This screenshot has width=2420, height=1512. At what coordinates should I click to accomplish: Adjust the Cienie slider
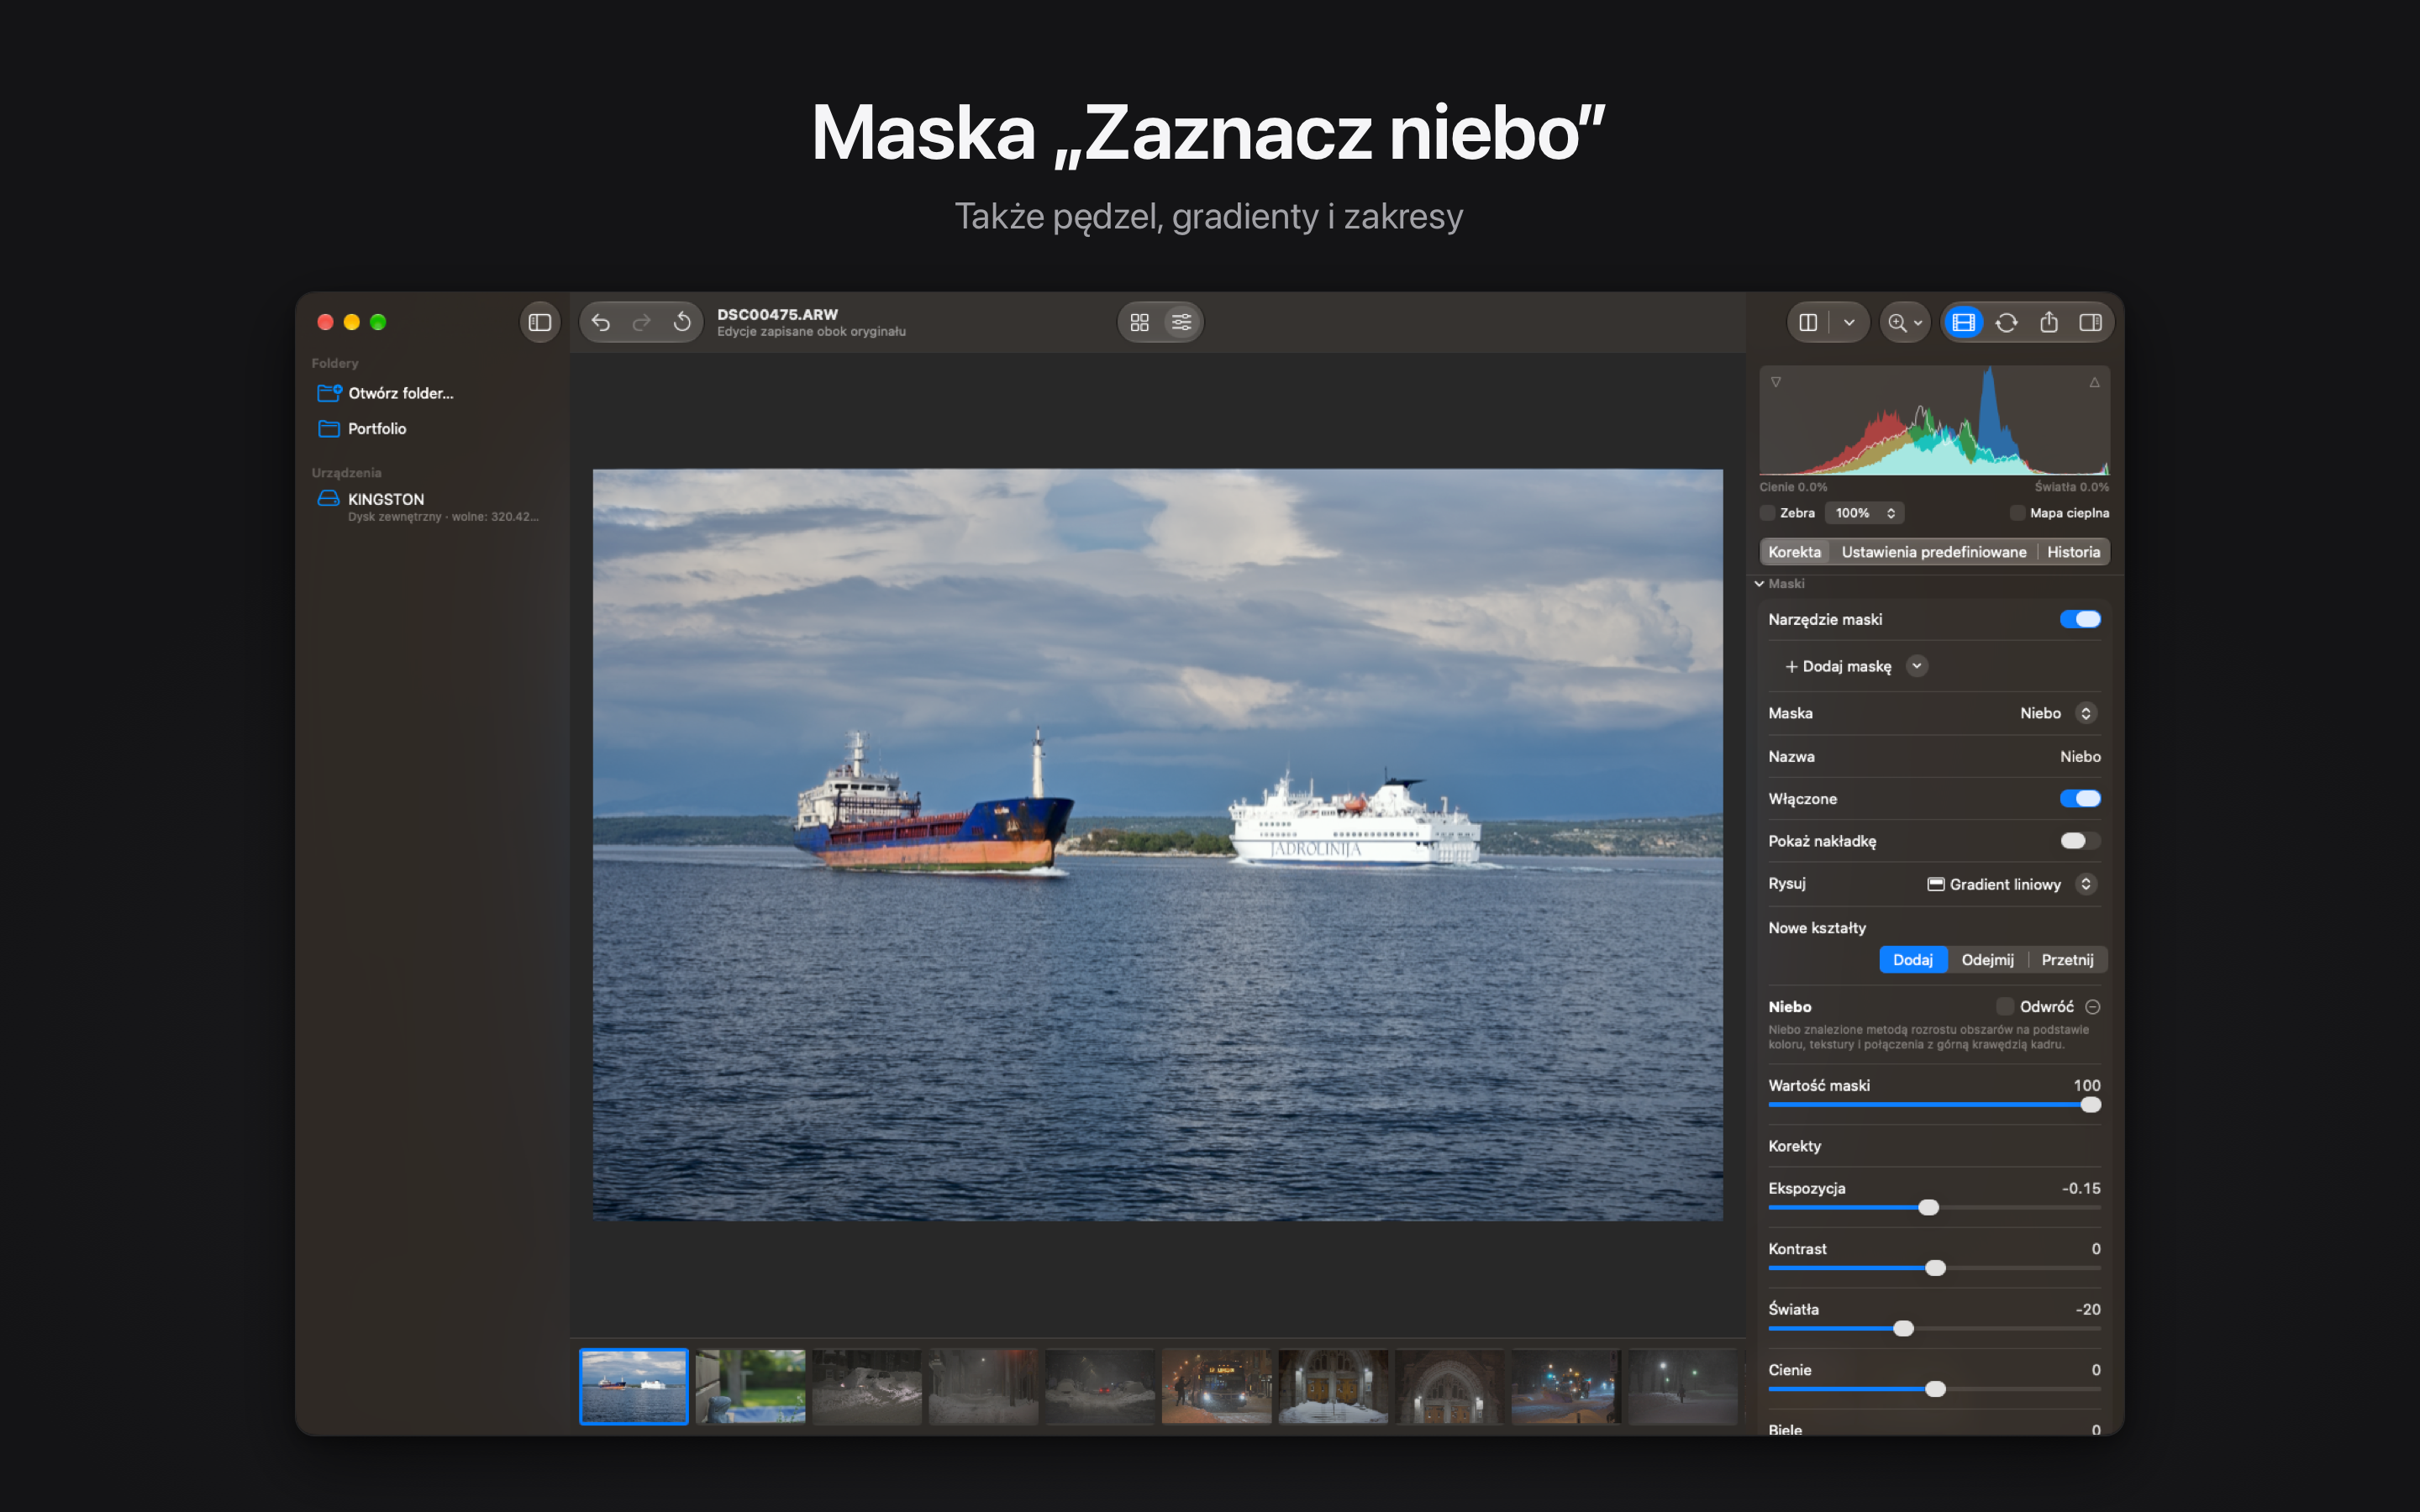(x=1934, y=1389)
